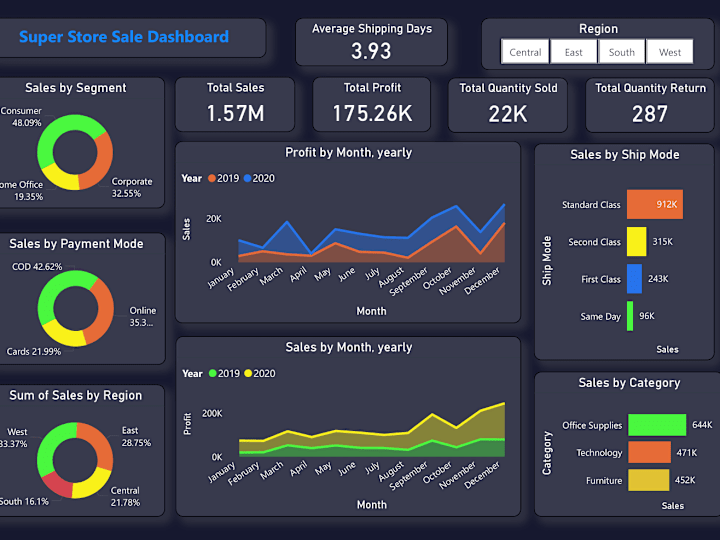Click the blue 2020 legend marker in Profit chart
The image size is (720, 540).
click(x=248, y=178)
